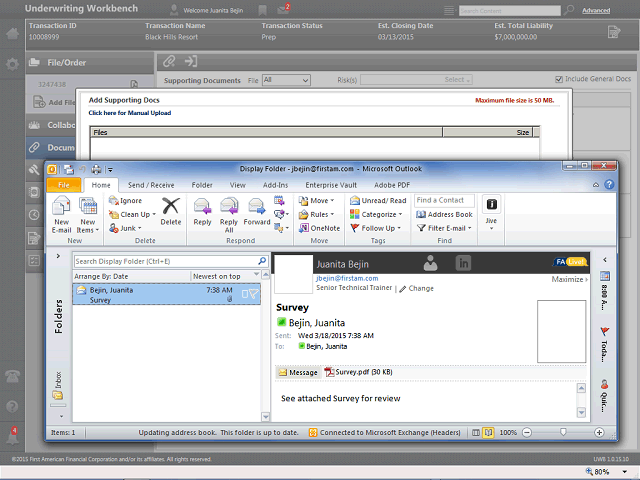Open the Enterprise Vault tab
Image resolution: width=640 pixels, height=480 pixels.
click(331, 185)
